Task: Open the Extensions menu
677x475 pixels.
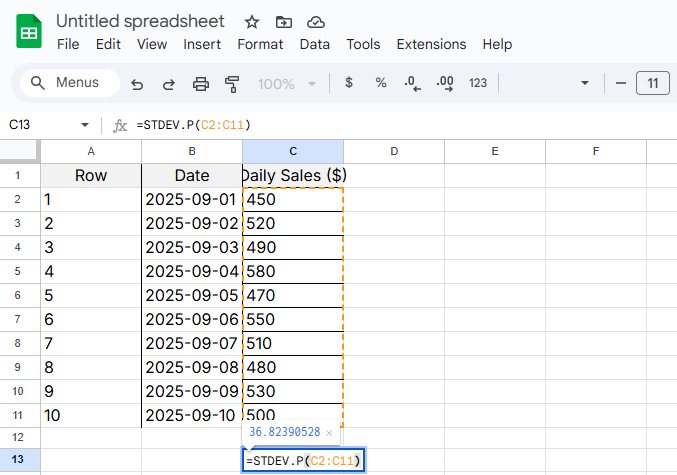Action: coord(431,44)
